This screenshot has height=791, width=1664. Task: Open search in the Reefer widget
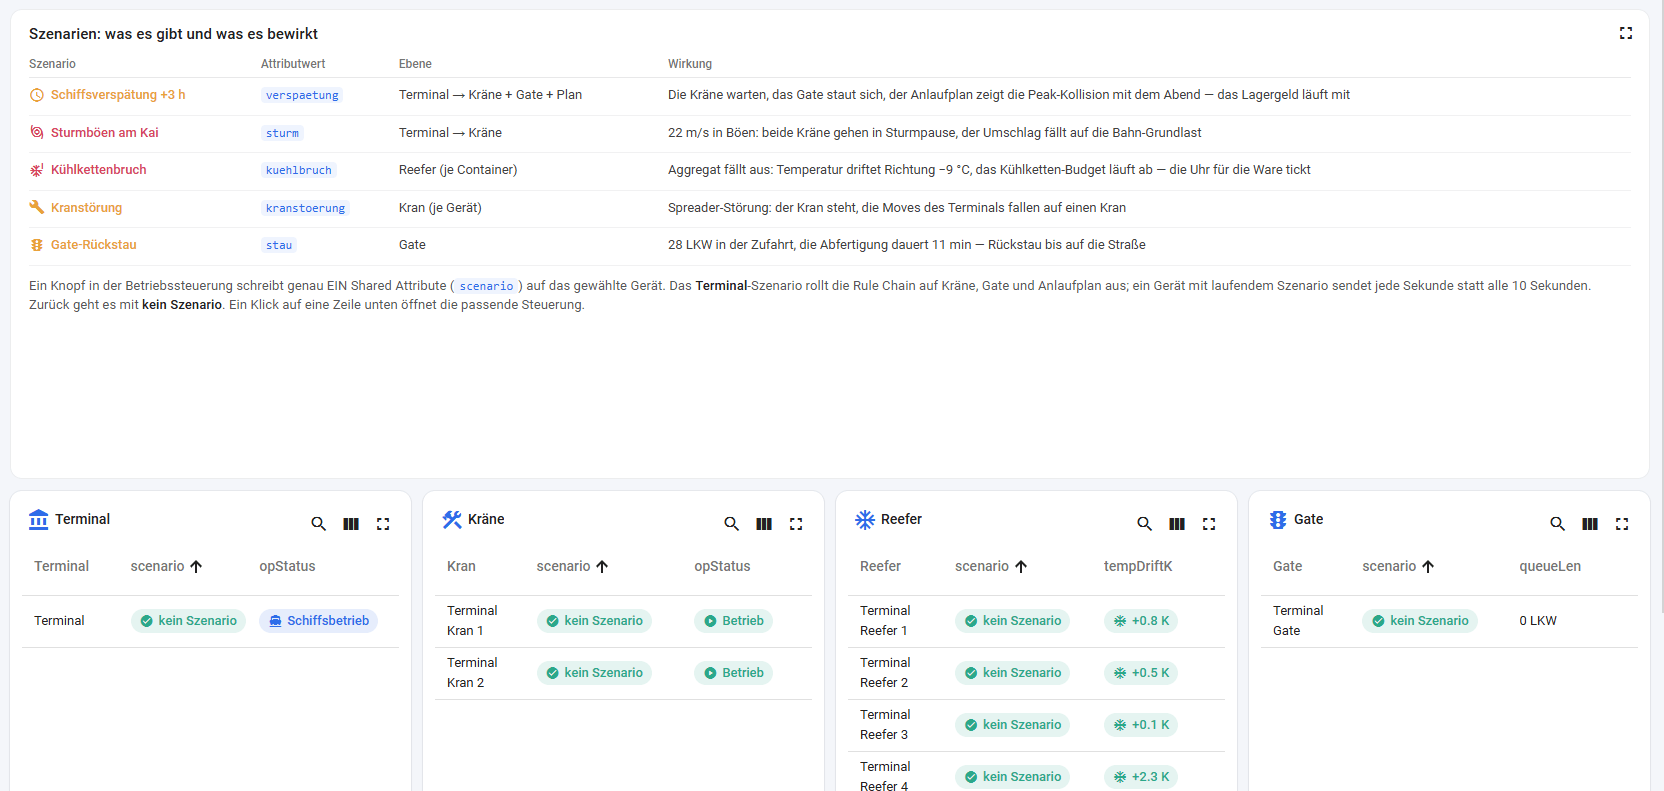coord(1145,524)
